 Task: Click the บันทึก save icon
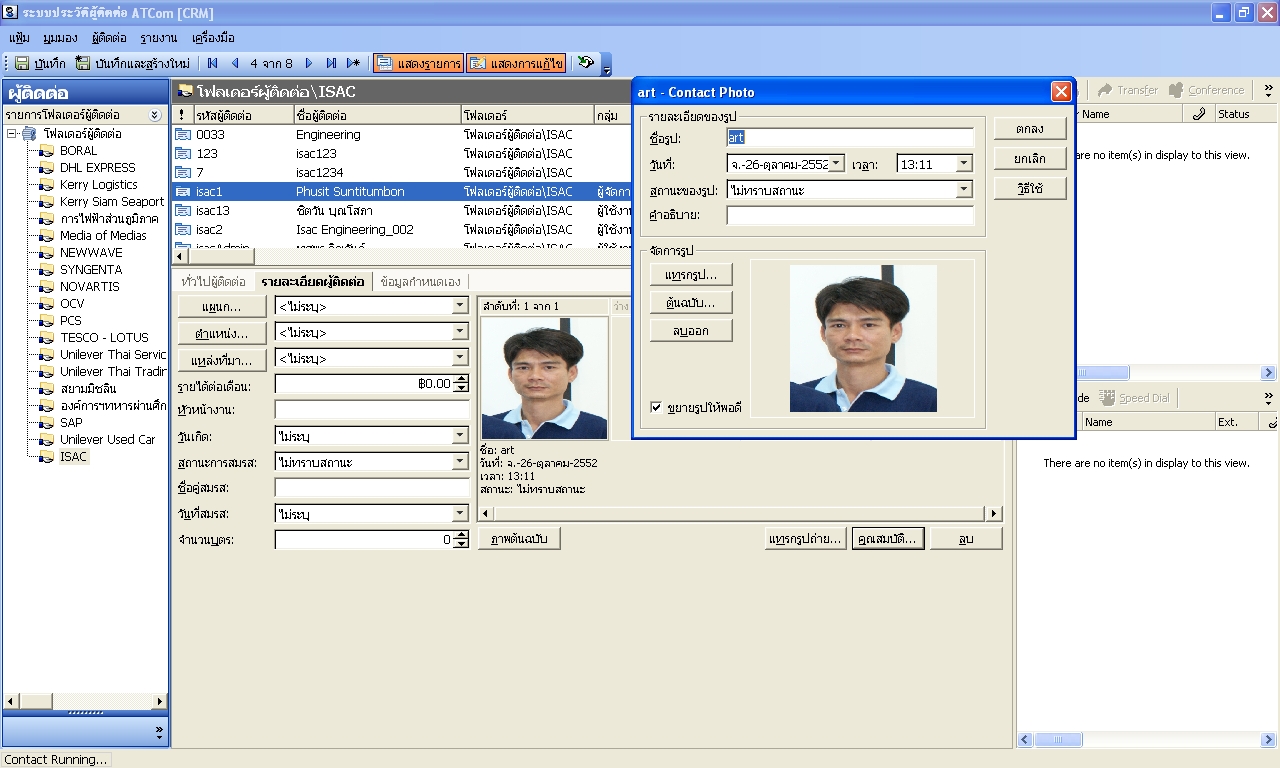click(x=21, y=63)
